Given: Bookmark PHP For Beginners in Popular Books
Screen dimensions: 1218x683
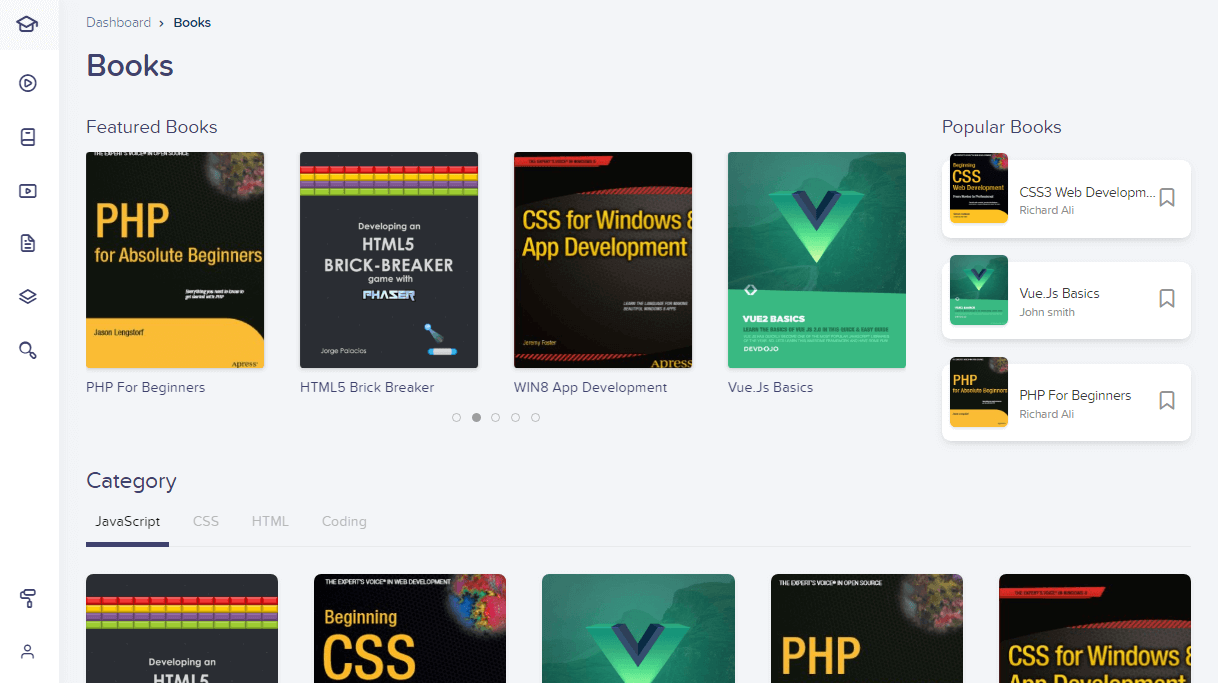Looking at the screenshot, I should coord(1166,401).
